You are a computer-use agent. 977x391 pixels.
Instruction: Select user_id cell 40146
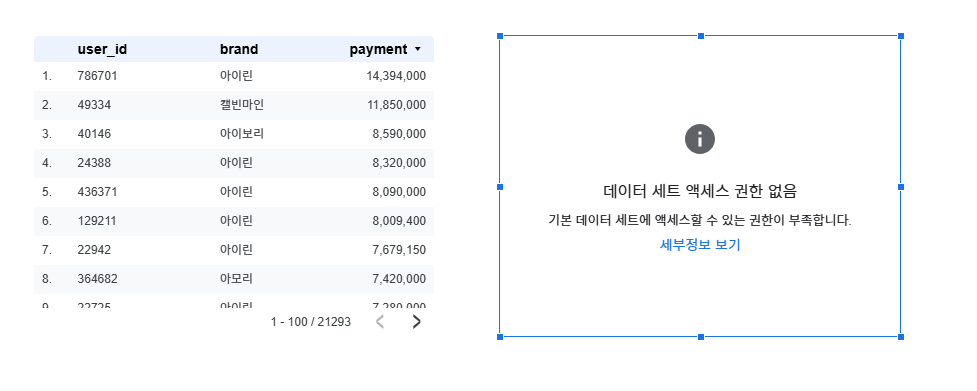click(x=94, y=134)
